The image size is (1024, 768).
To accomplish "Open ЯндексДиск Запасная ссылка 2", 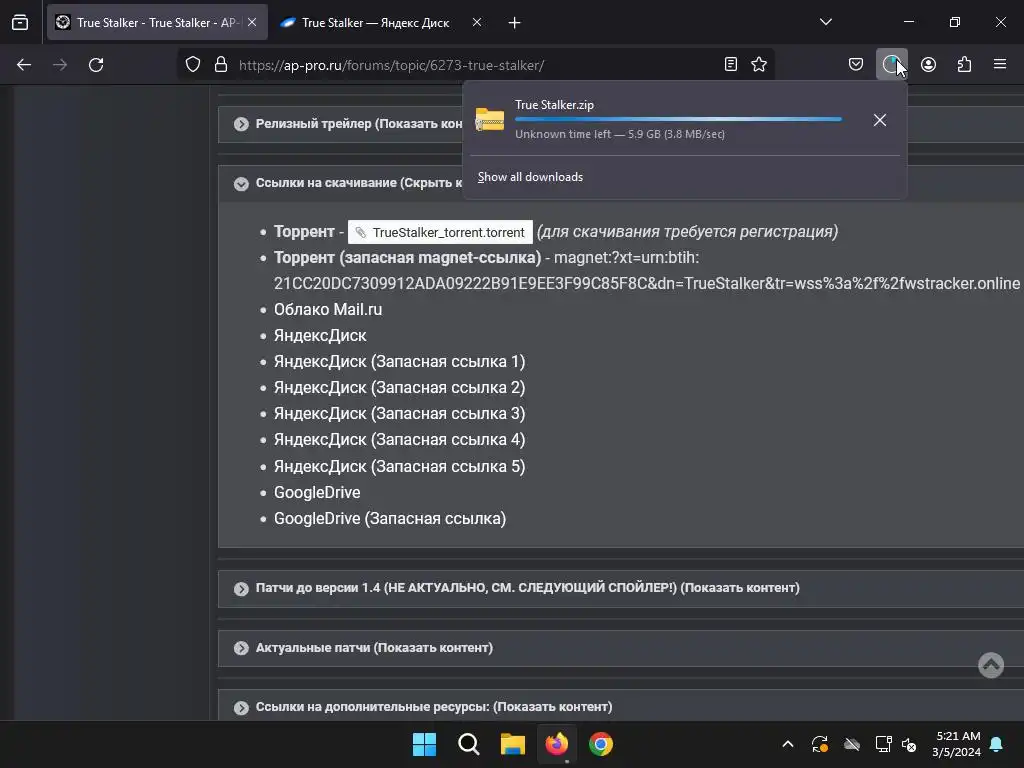I will point(400,388).
